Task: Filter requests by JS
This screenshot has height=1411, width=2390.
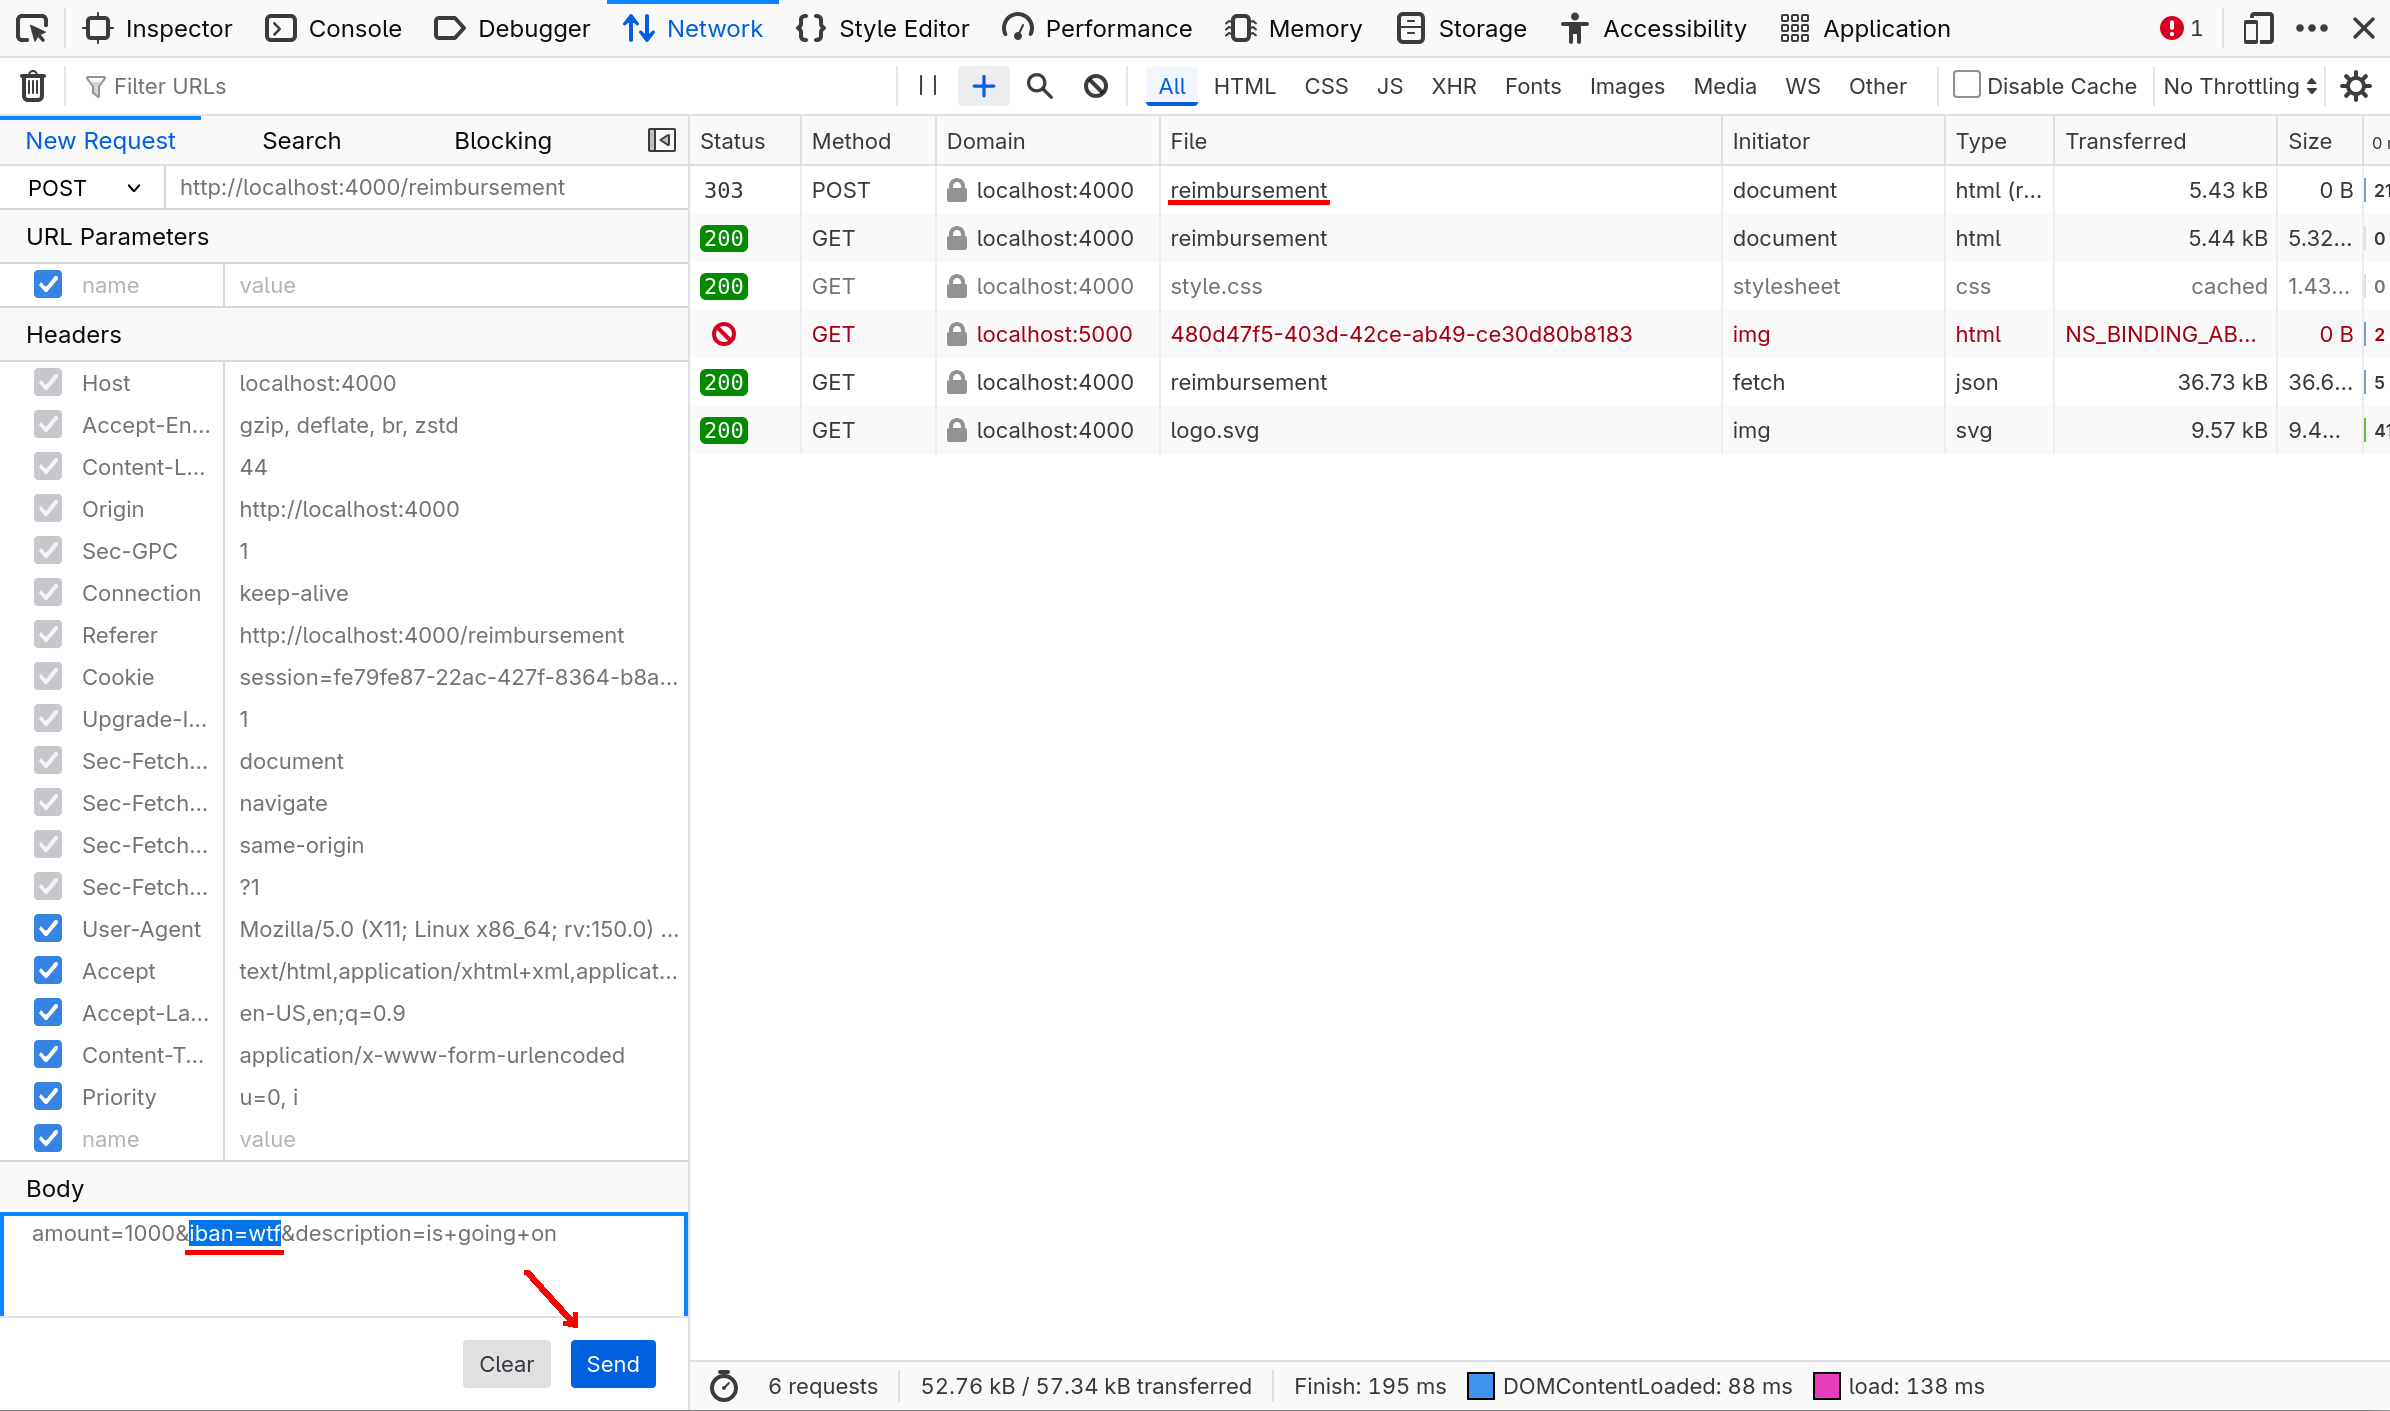Action: coord(1389,86)
